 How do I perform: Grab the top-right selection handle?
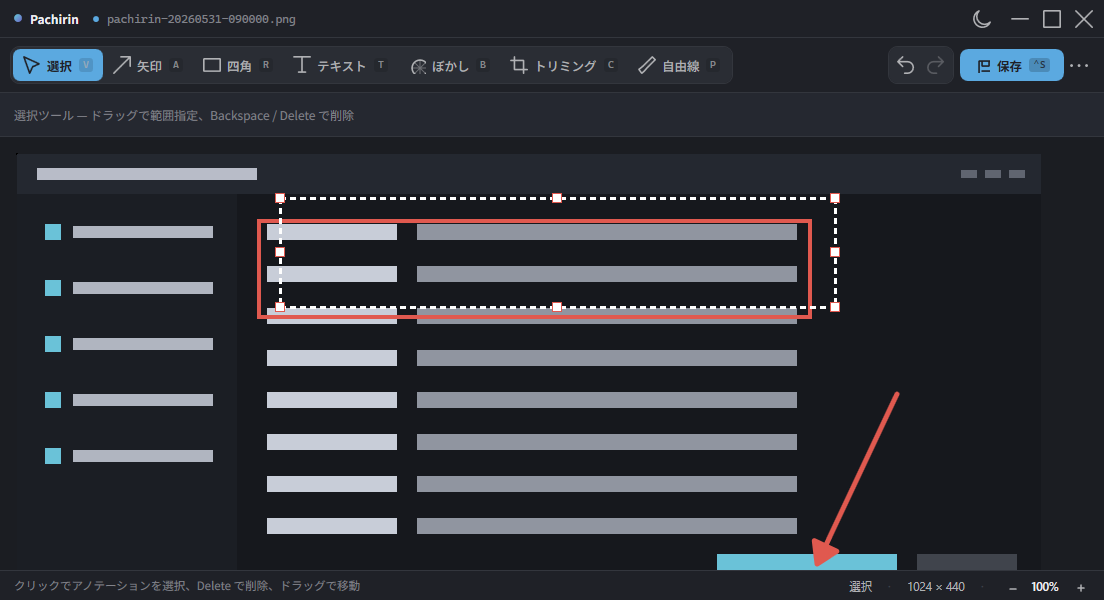835,198
